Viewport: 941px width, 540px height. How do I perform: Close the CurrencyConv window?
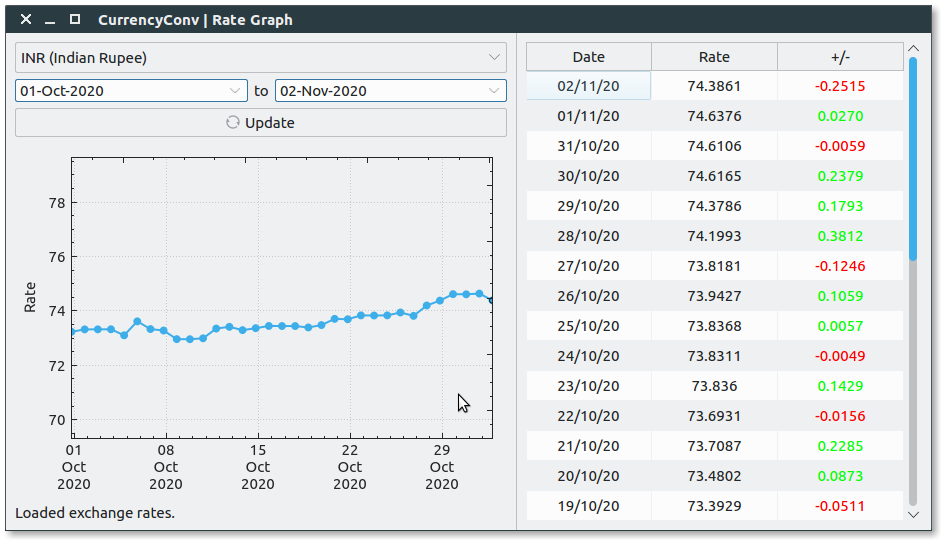click(x=27, y=20)
